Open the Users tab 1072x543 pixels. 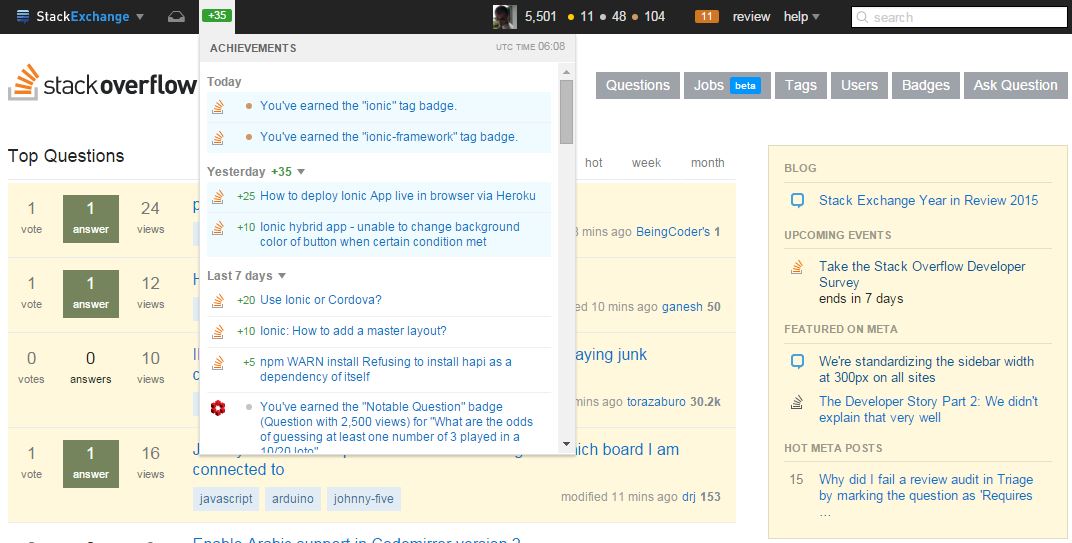pos(859,85)
